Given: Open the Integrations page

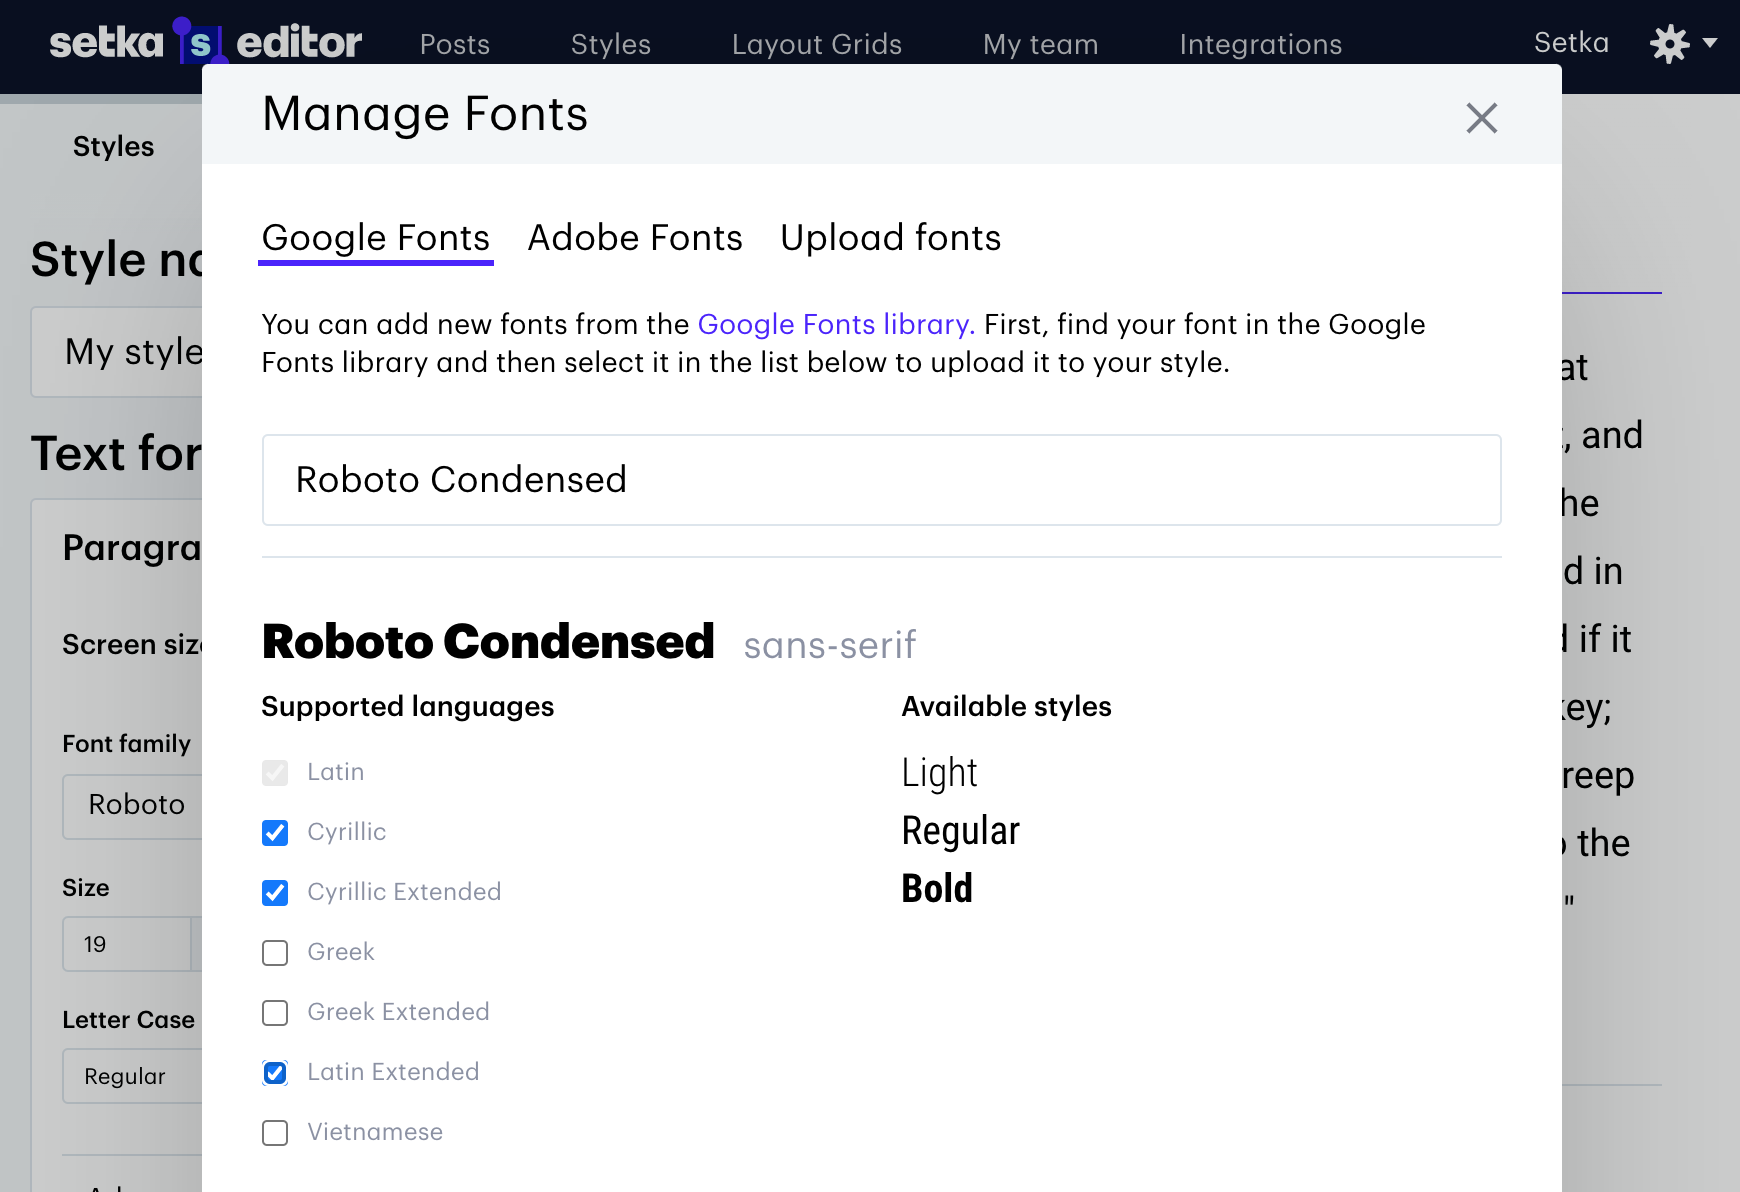Looking at the screenshot, I should [x=1260, y=44].
